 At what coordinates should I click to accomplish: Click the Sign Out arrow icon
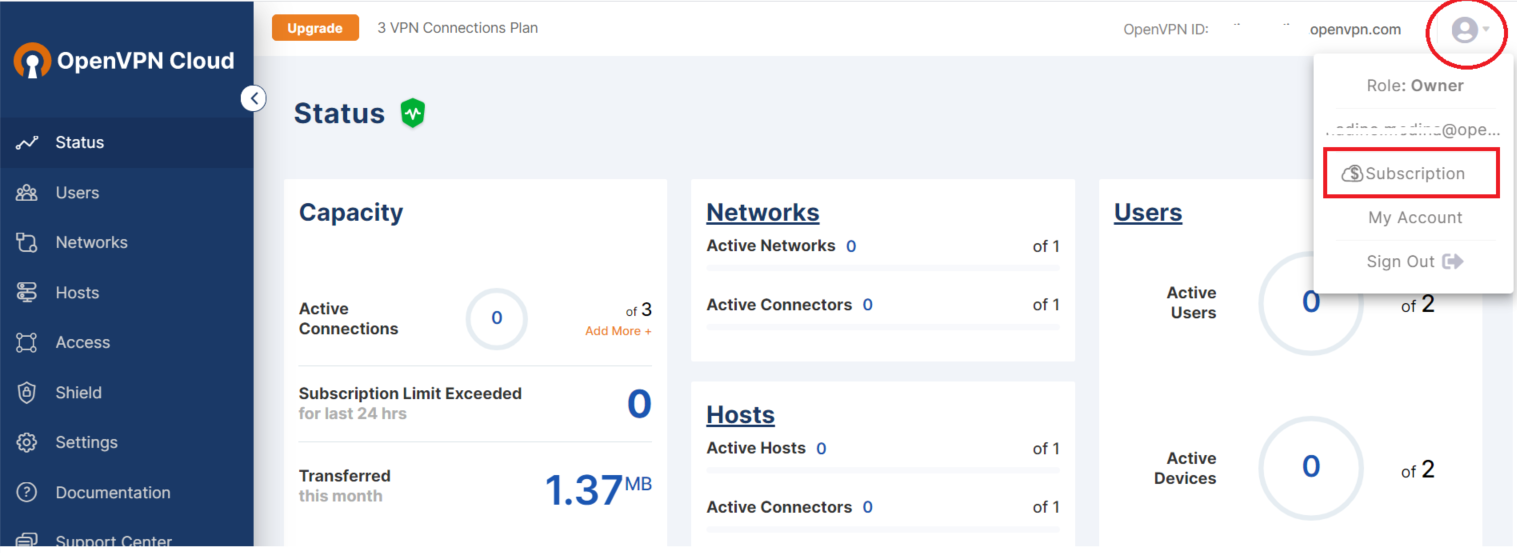(1452, 261)
